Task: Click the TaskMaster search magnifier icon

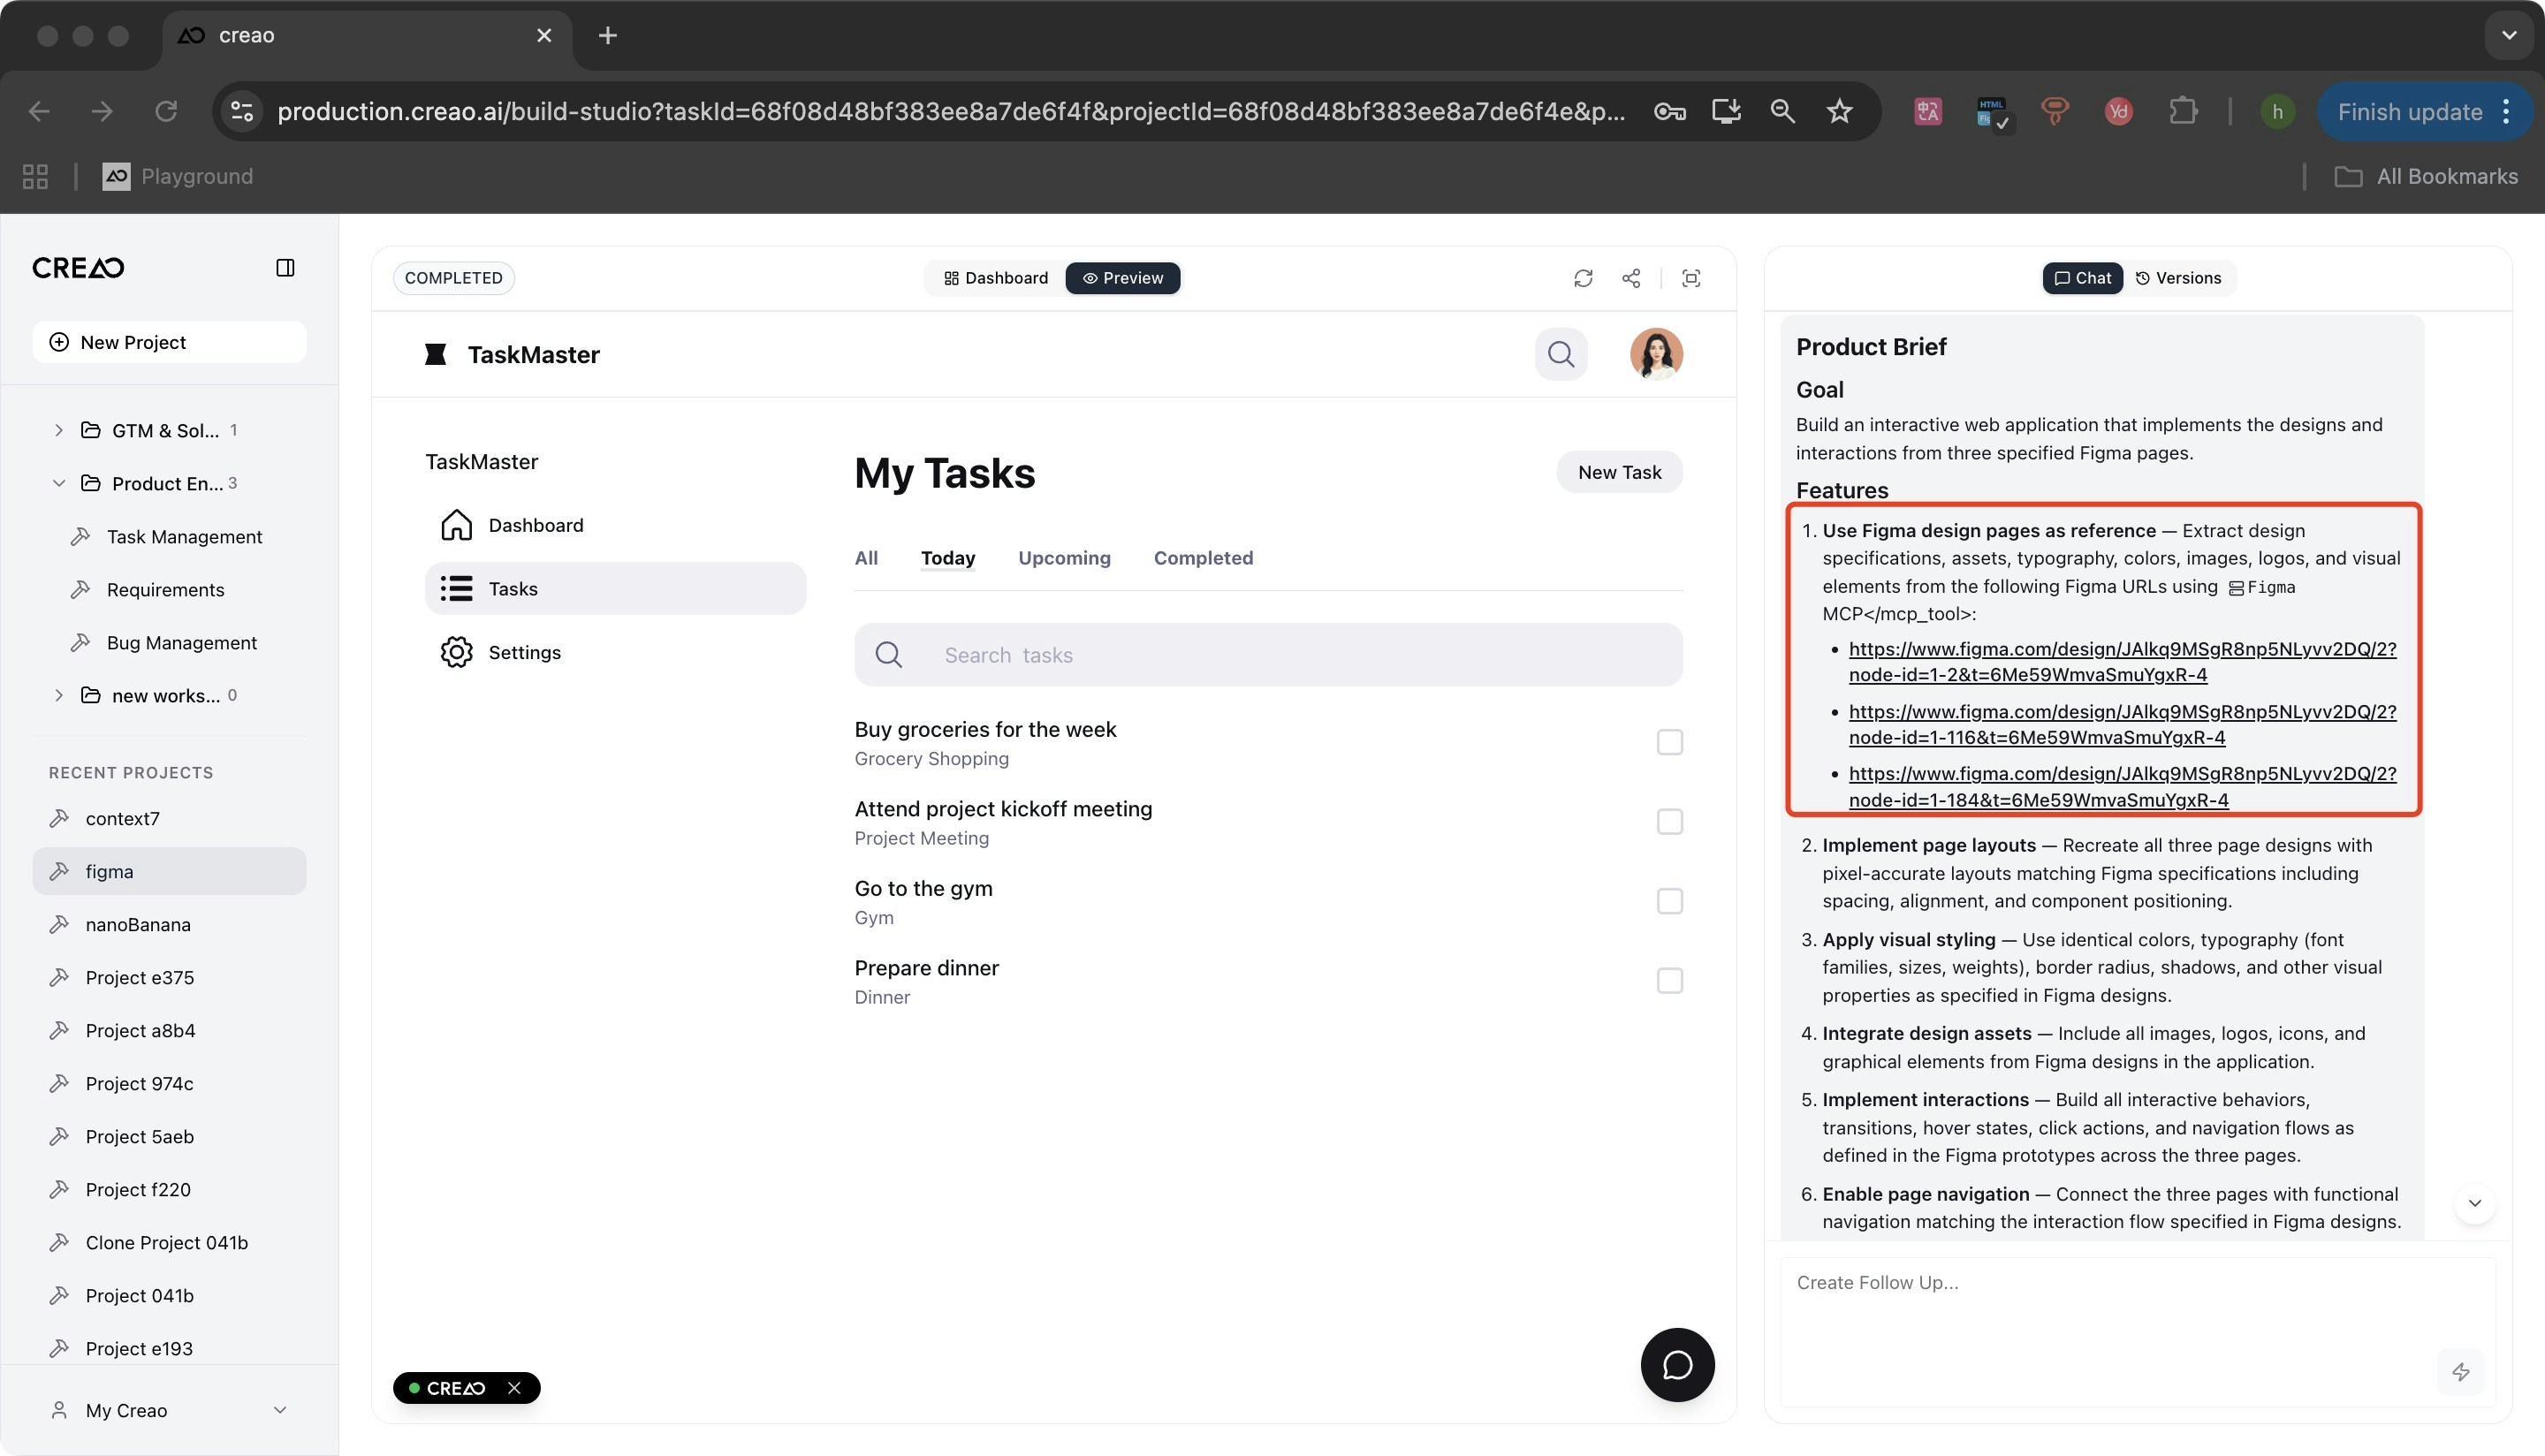Action: 1560,354
